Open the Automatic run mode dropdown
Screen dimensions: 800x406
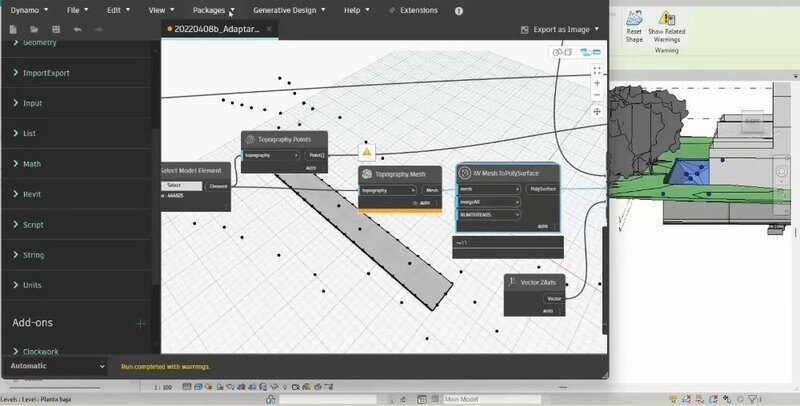[x=55, y=366]
